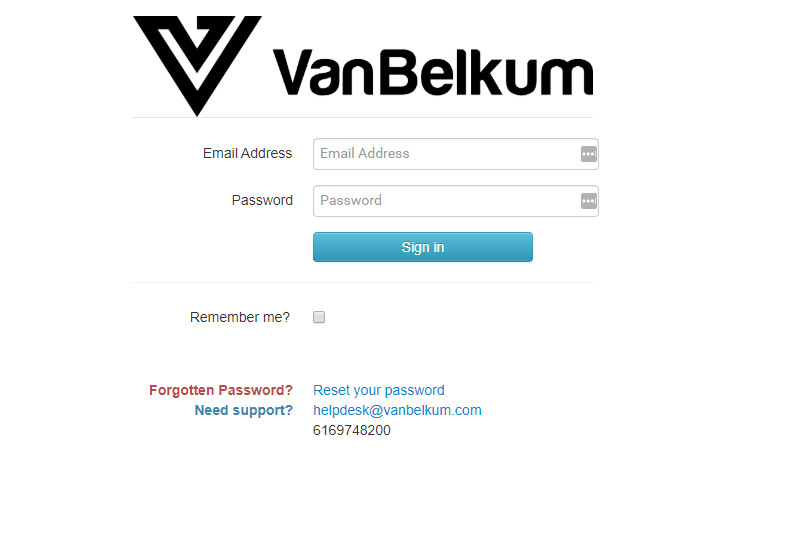
Task: Open the Reset your password link
Action: click(378, 390)
